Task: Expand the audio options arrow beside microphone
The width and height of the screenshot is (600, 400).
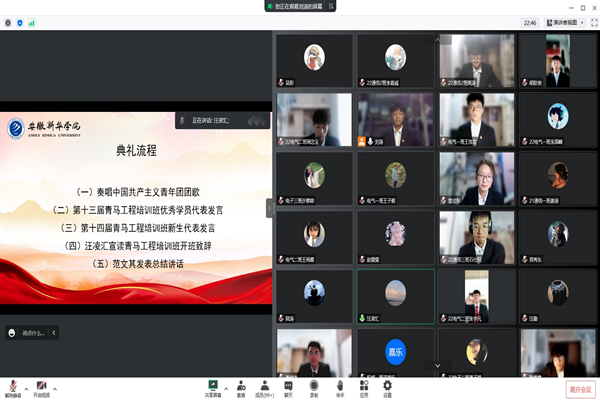Action: (x=27, y=384)
